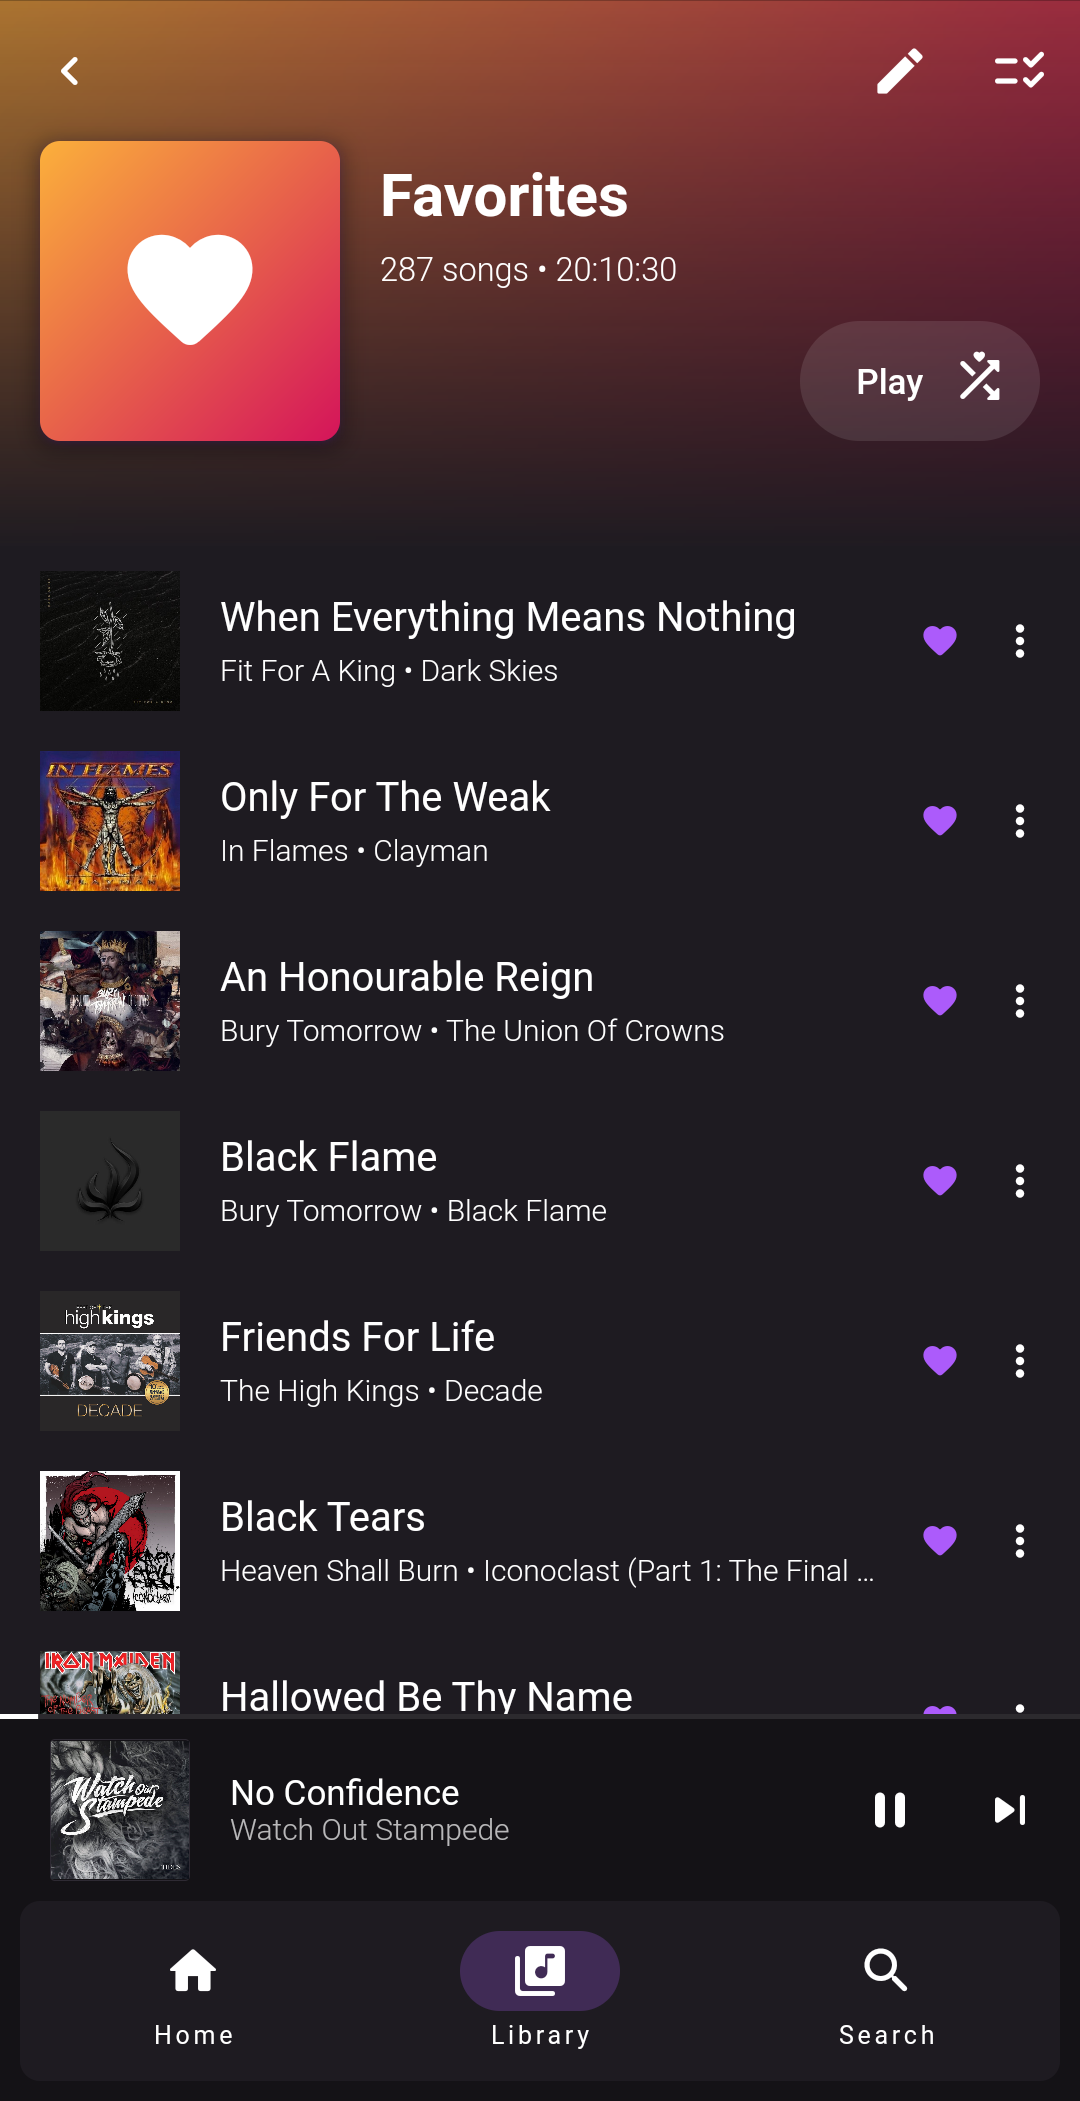Pause the currently playing song
The width and height of the screenshot is (1080, 2101).
[889, 1810]
